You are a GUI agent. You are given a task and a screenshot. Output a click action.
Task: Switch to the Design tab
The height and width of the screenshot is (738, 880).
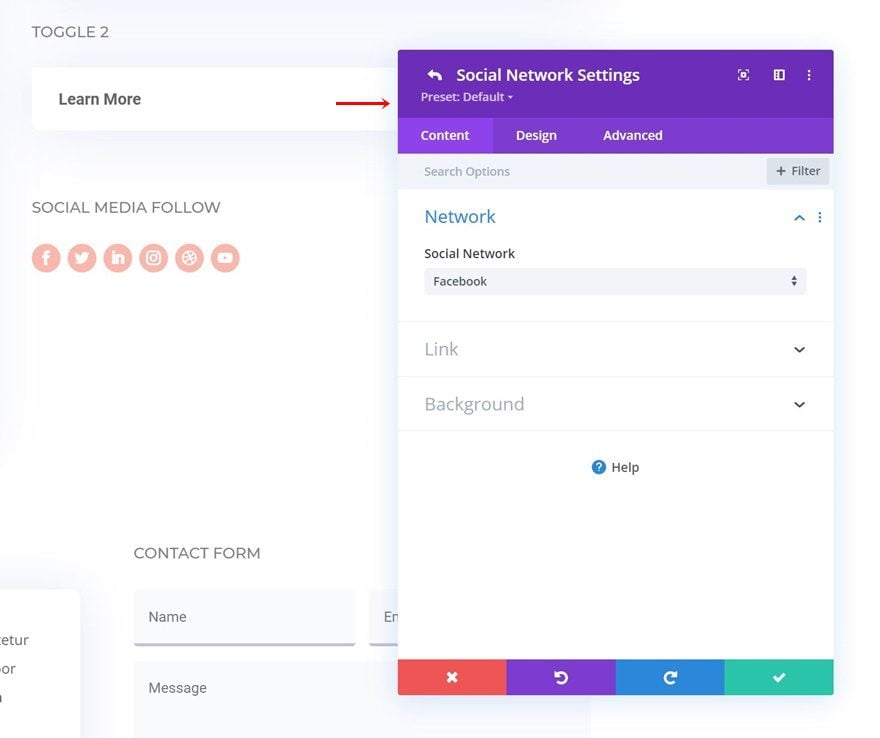pos(536,136)
